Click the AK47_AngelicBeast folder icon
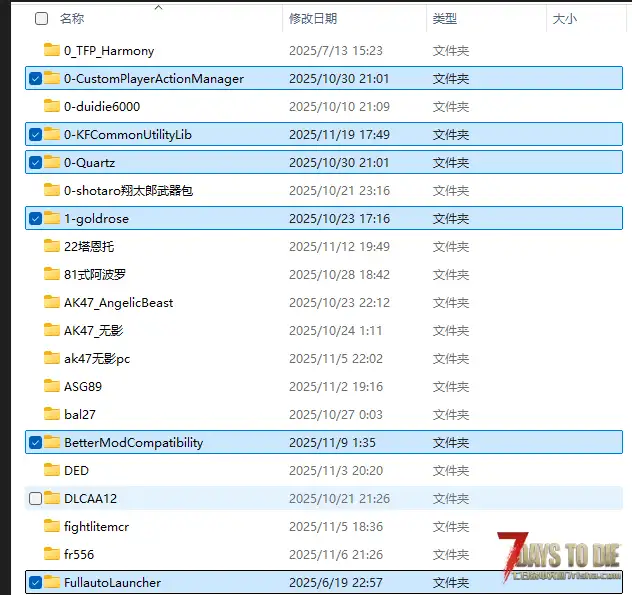632x595 pixels. tap(52, 302)
